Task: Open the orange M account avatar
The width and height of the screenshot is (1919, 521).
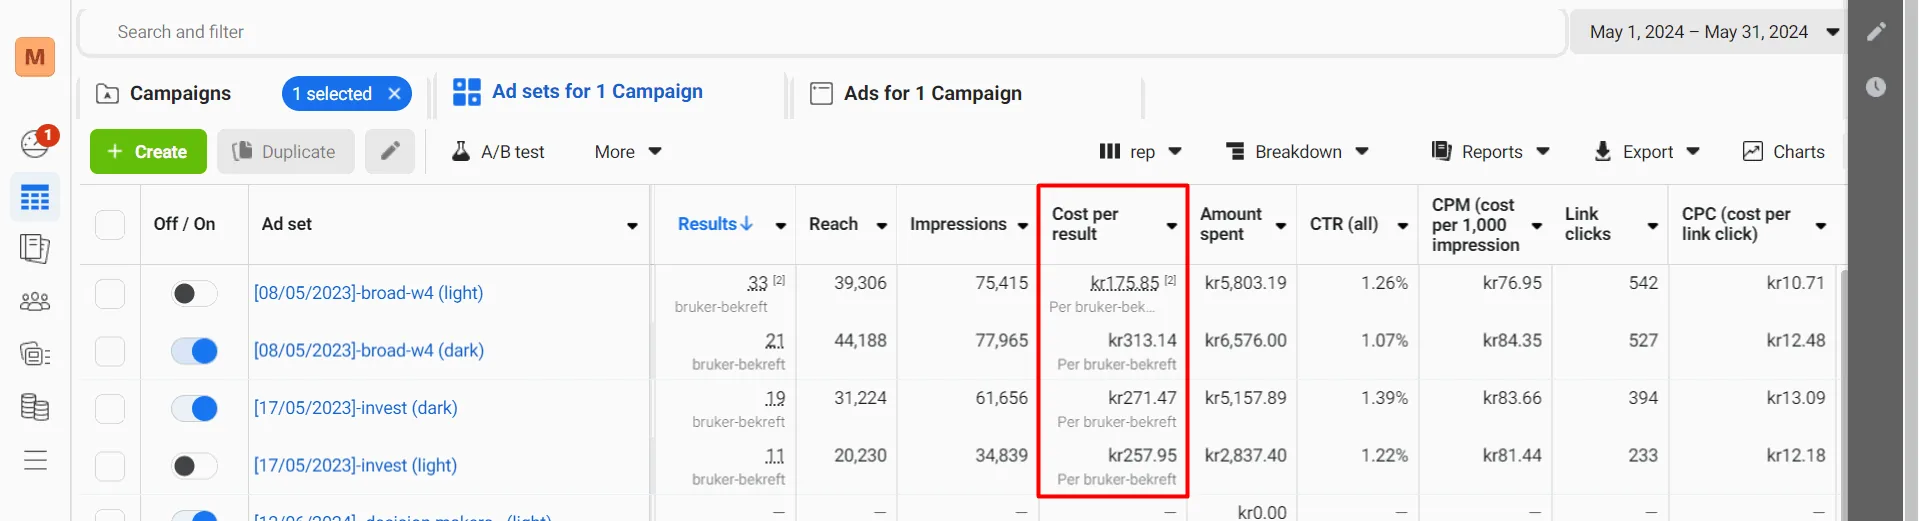Action: [35, 57]
